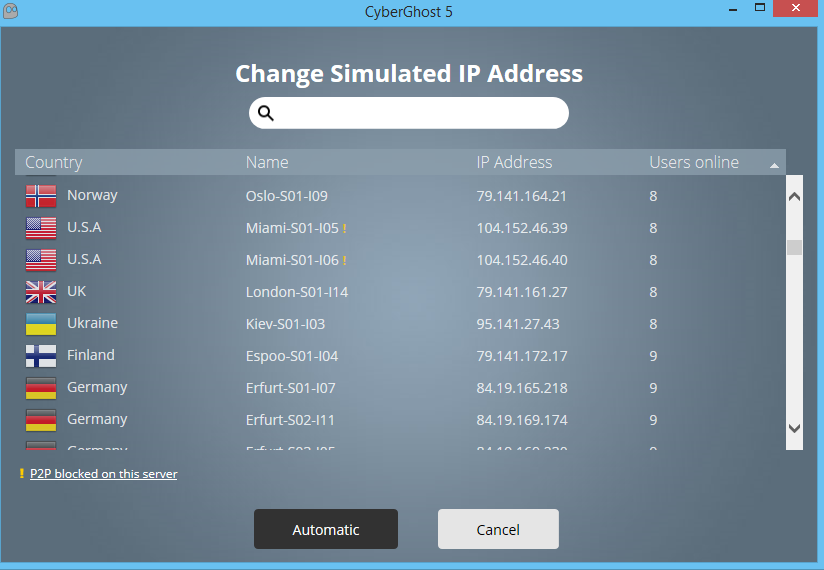
Task: Click IP address 79.141.164.21
Action: (x=521, y=196)
